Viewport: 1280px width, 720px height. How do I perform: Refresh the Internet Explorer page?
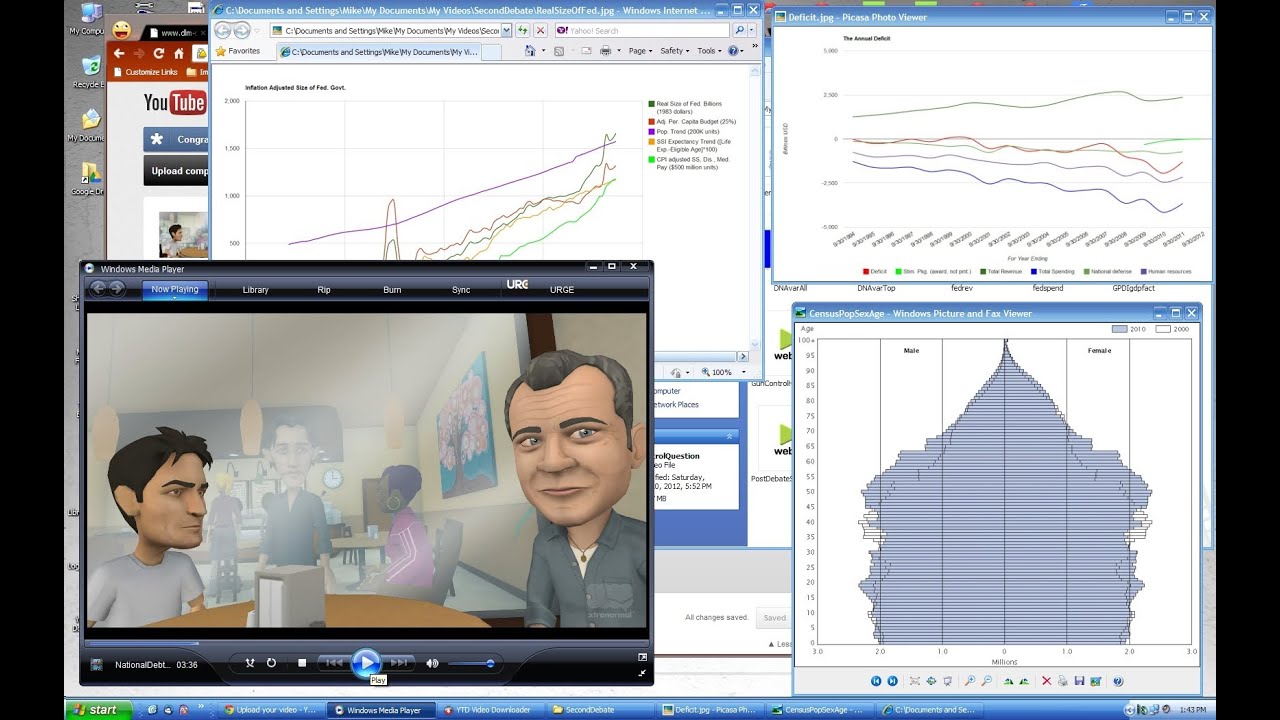pyautogui.click(x=523, y=30)
